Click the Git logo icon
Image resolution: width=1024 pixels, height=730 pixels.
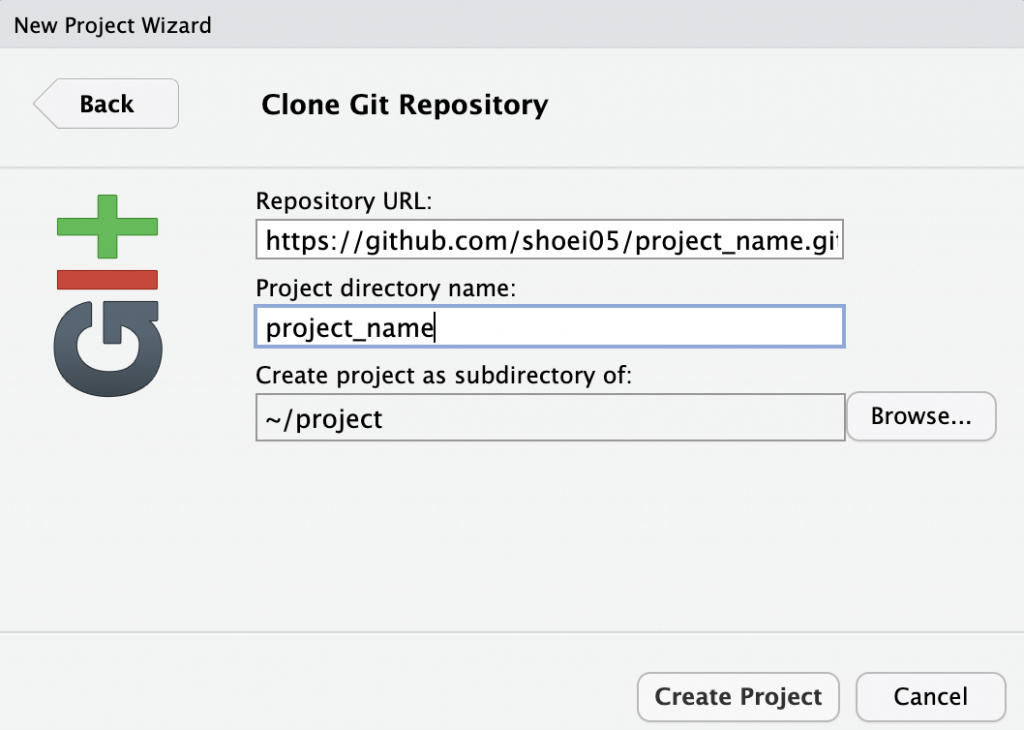click(x=107, y=295)
